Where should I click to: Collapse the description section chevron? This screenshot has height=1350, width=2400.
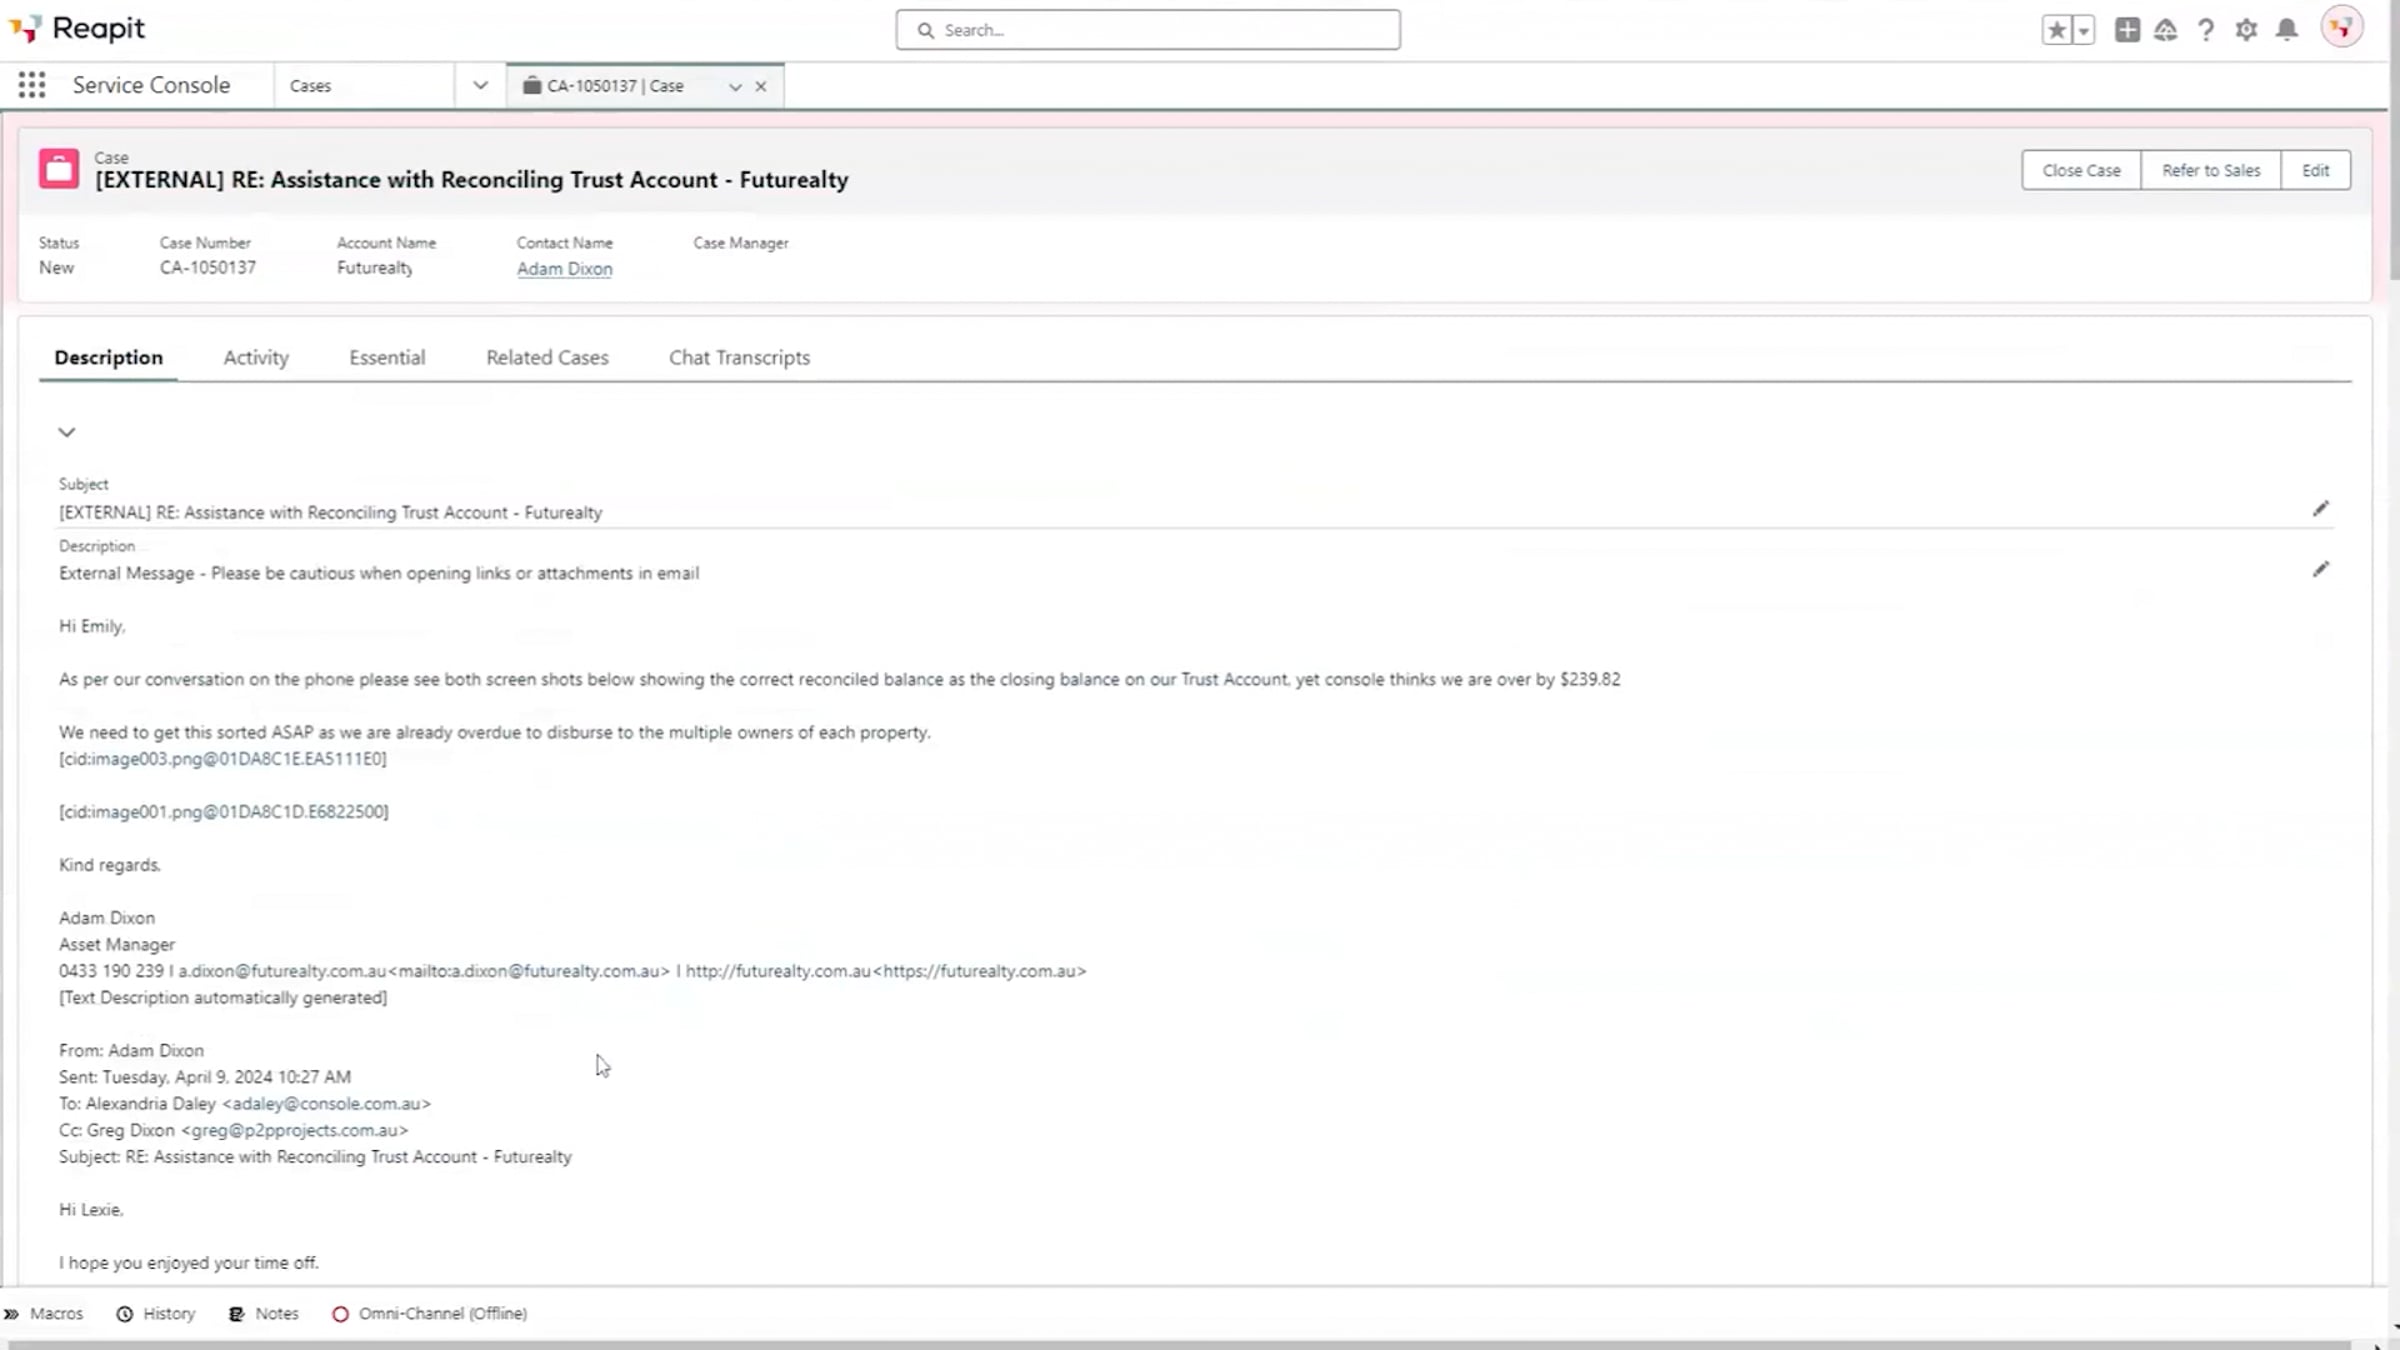point(67,432)
